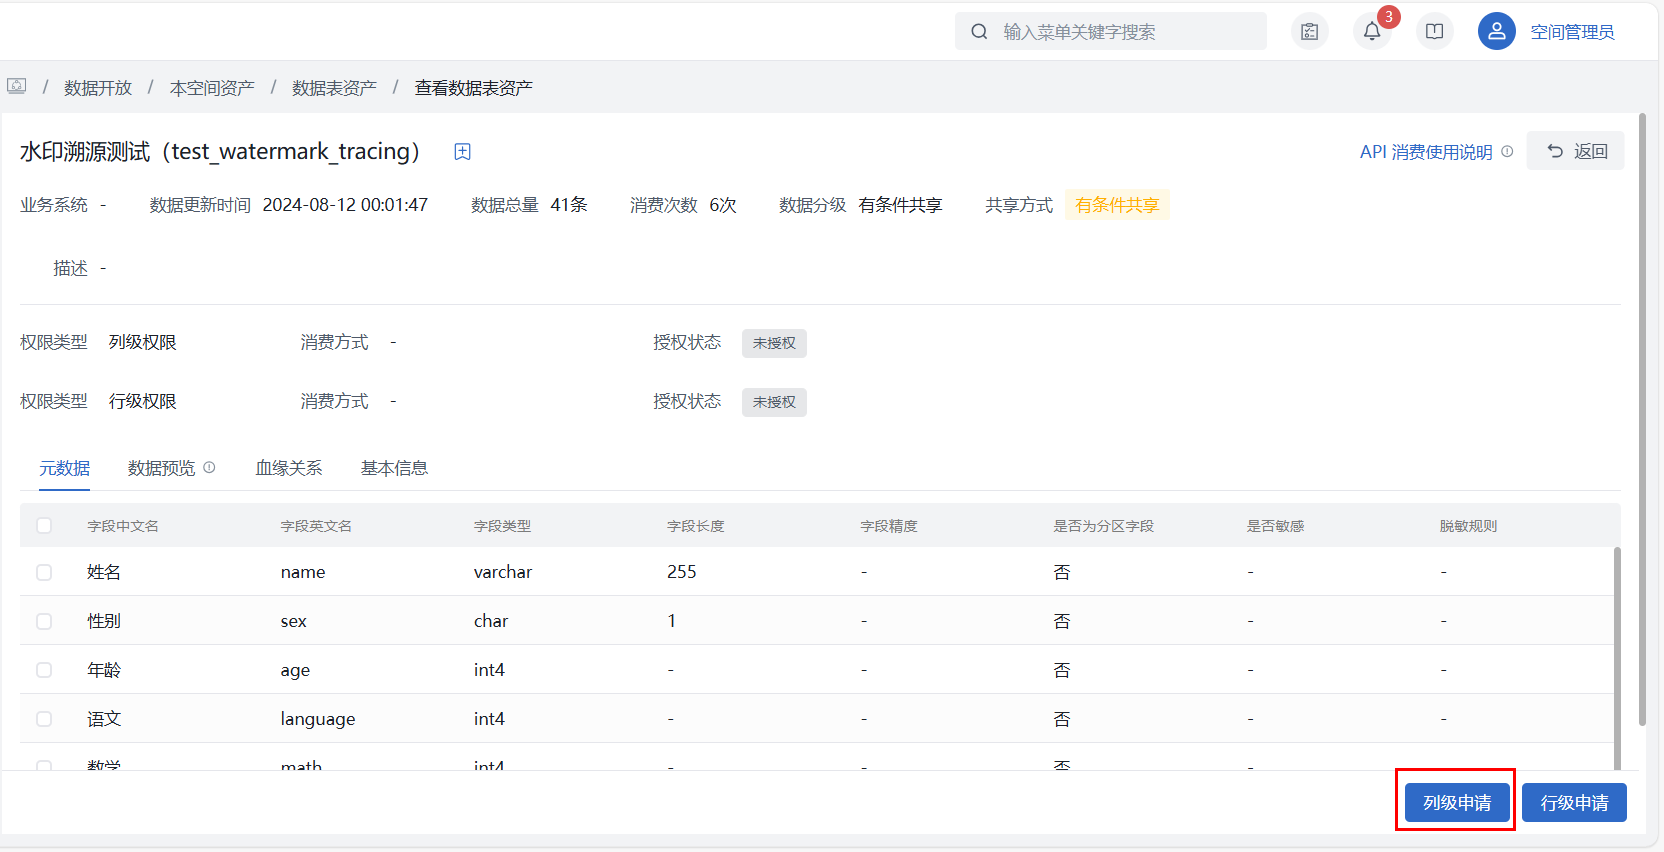Click the 字段长度 column header
The height and width of the screenshot is (852, 1664).
click(x=696, y=526)
